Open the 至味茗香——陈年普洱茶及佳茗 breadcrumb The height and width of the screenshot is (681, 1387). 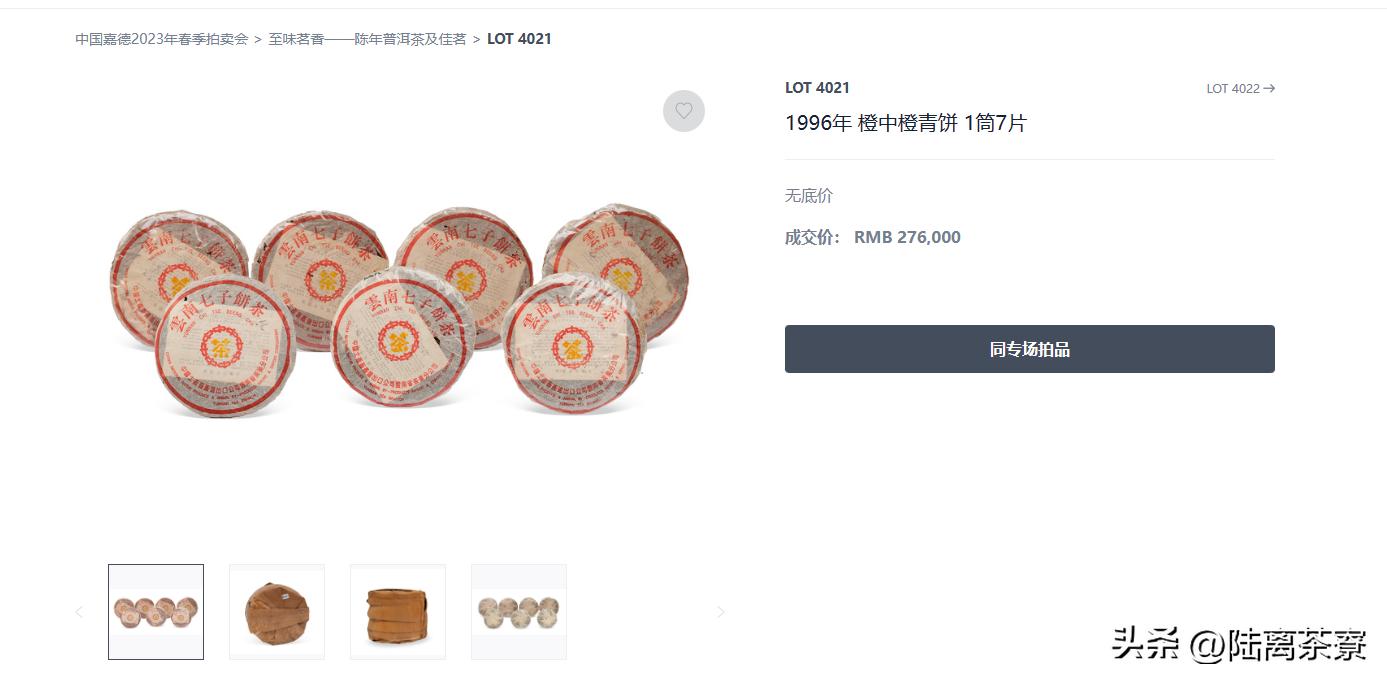(x=367, y=39)
